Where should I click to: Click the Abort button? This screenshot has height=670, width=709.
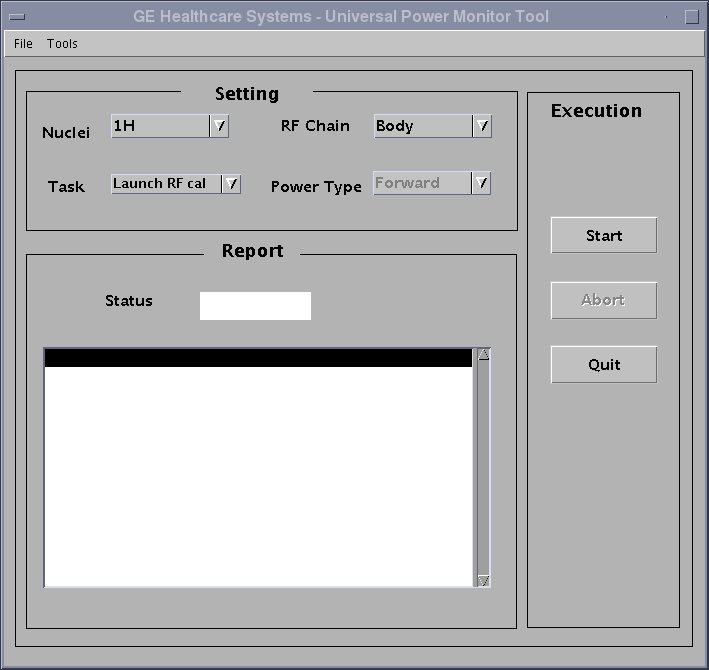coord(603,300)
